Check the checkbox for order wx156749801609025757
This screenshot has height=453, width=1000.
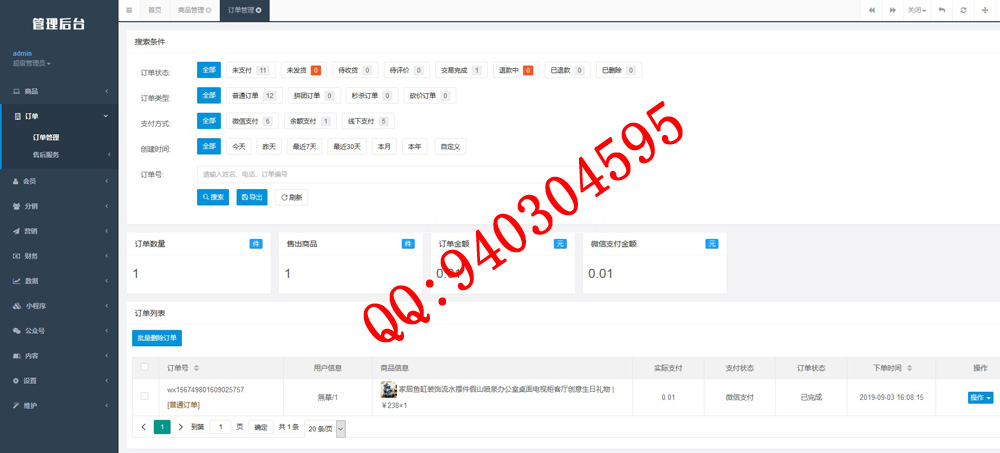pos(145,396)
